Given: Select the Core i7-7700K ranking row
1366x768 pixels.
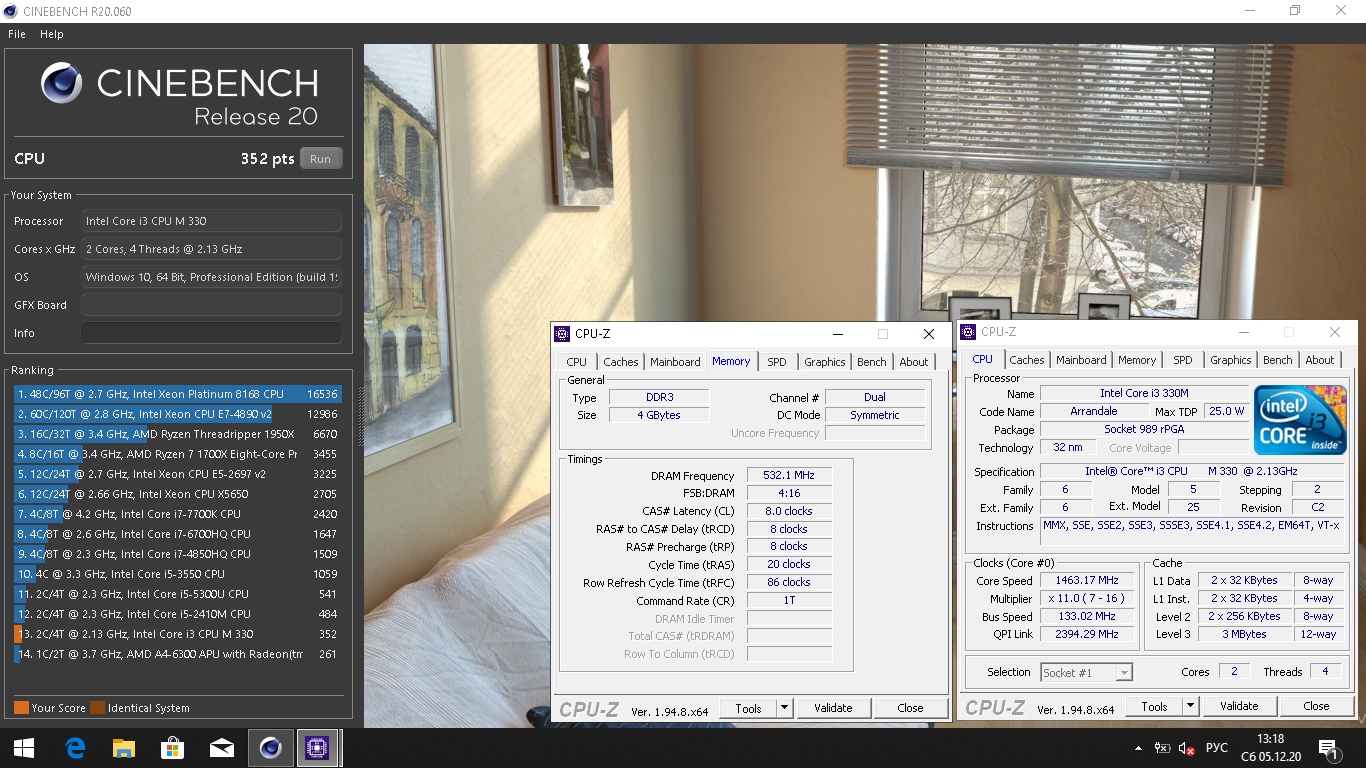Looking at the screenshot, I should [177, 514].
